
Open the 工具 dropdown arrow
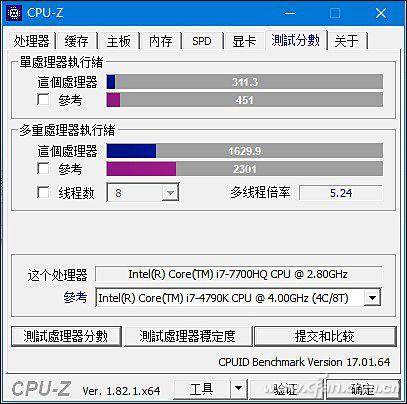click(x=238, y=388)
